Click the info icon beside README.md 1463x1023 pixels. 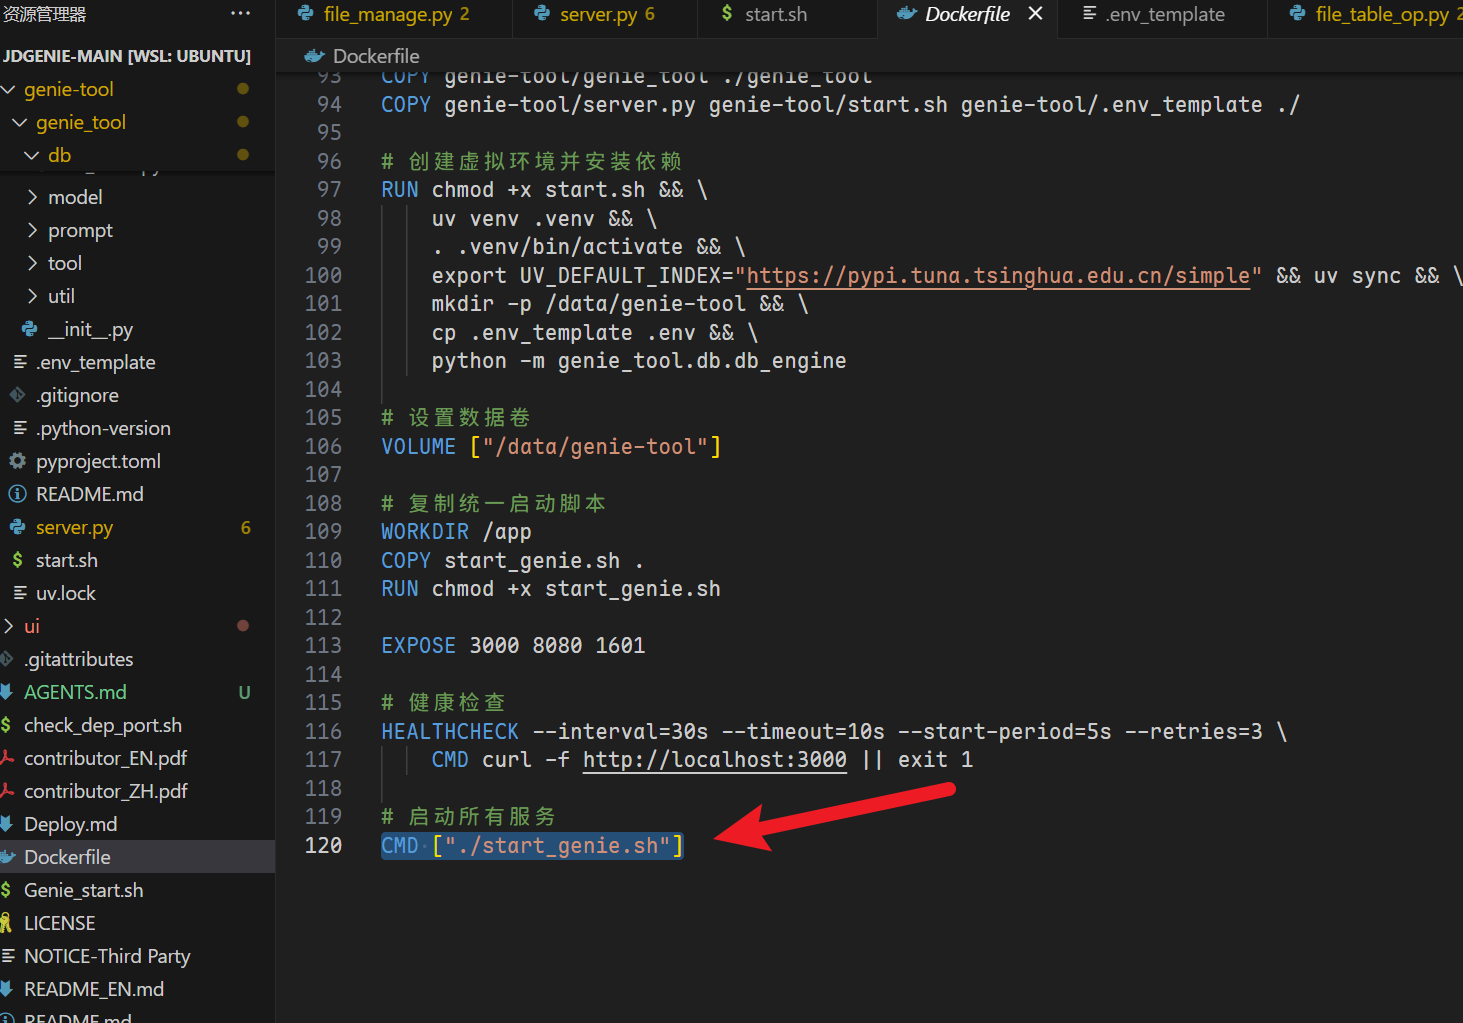tap(17, 494)
